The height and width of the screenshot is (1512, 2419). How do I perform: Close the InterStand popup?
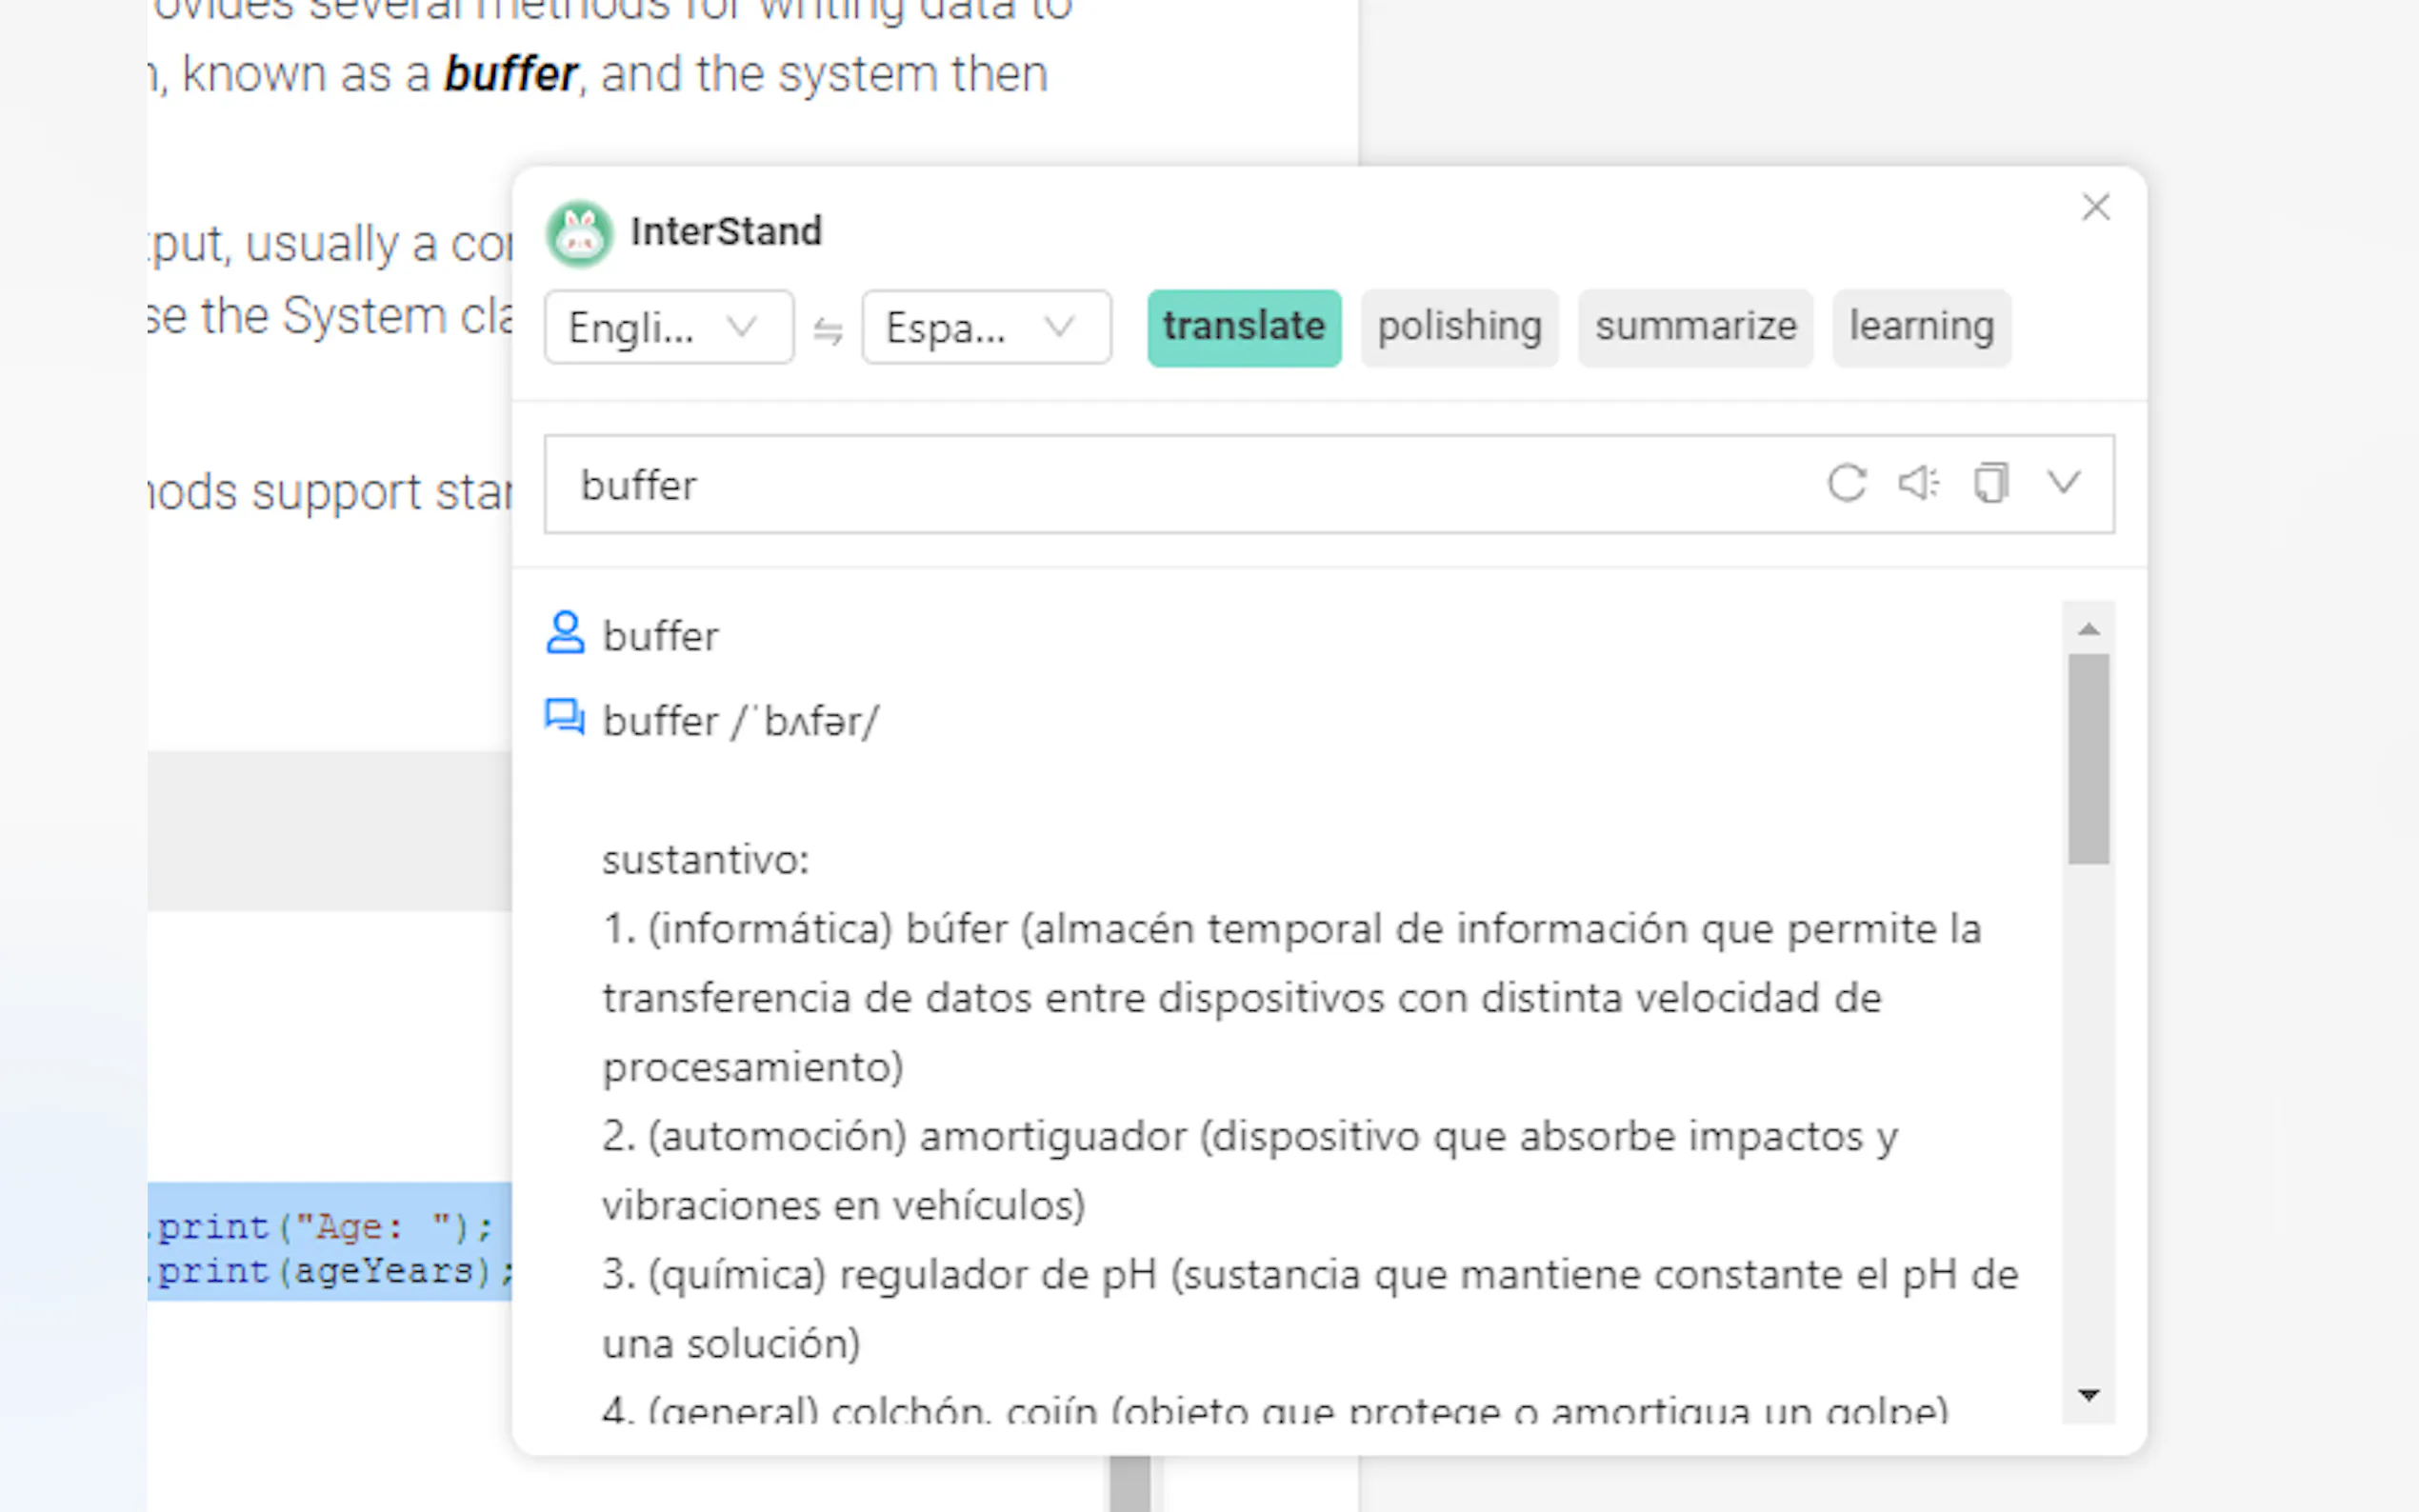coord(2095,208)
